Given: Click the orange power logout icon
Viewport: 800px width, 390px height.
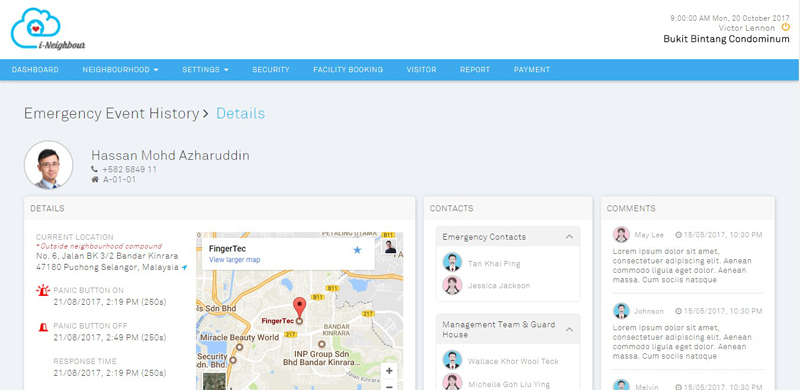Looking at the screenshot, I should pyautogui.click(x=786, y=27).
